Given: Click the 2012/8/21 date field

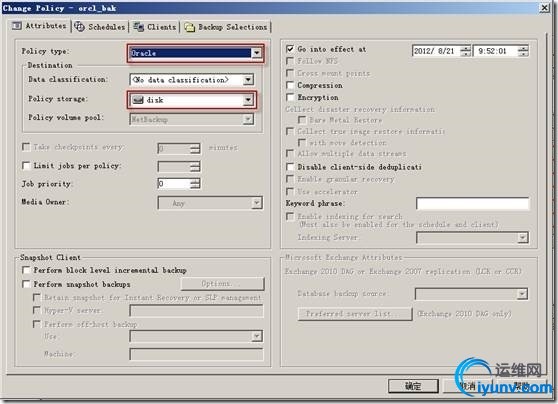Looking at the screenshot, I should tap(437, 51).
